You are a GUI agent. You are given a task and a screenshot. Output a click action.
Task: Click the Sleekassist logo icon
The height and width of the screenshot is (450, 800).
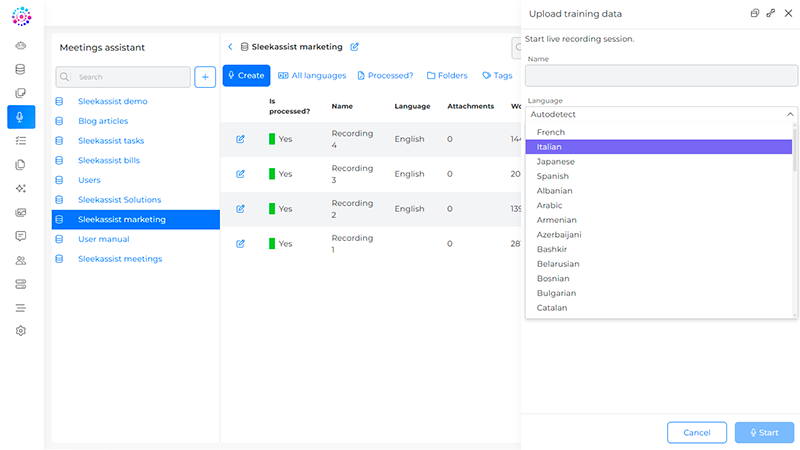[21, 16]
